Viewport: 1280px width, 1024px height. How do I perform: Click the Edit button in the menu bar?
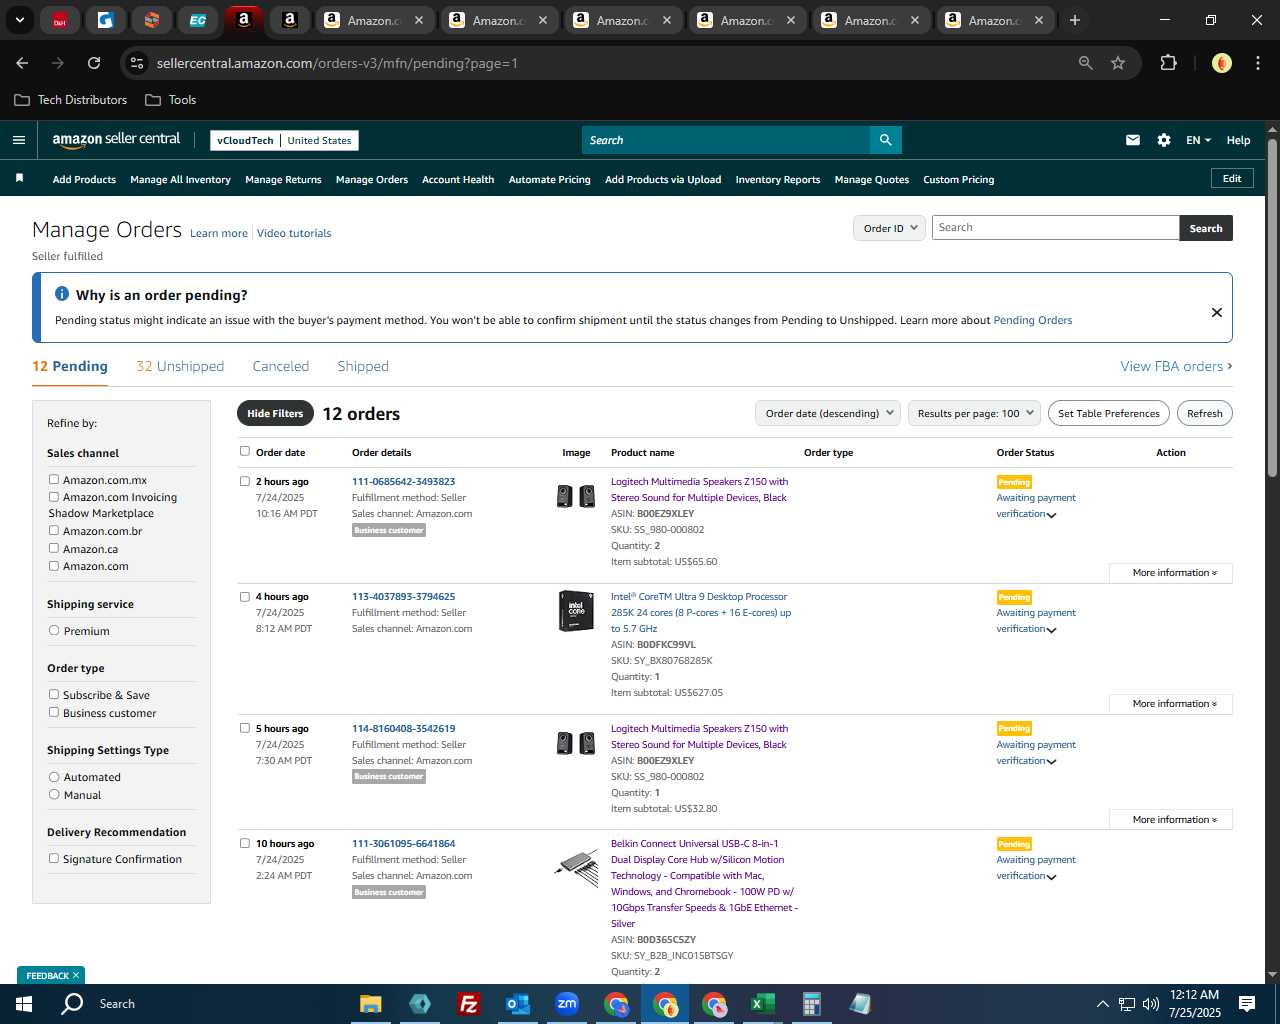tap(1232, 178)
